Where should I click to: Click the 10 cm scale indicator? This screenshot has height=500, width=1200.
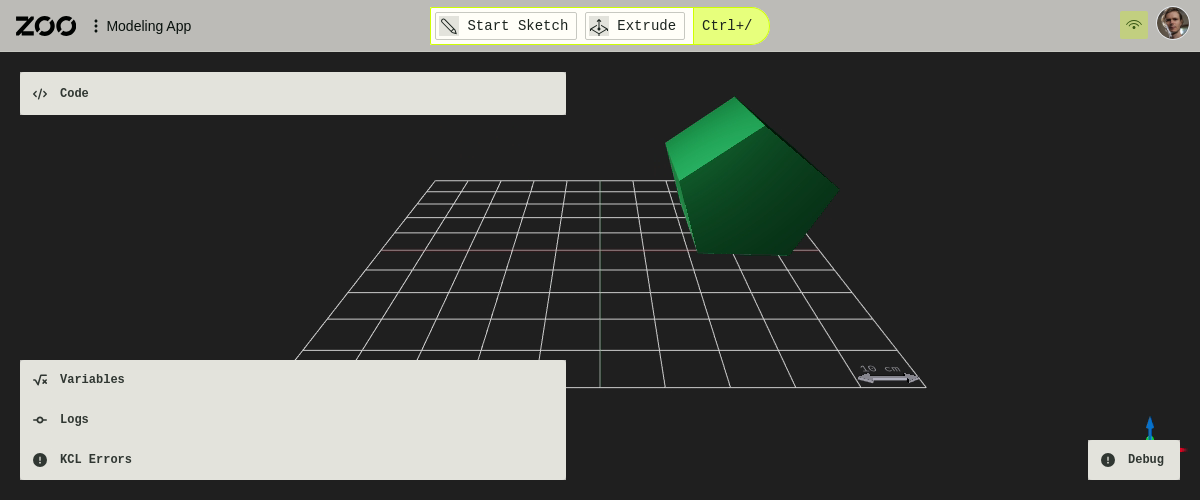(888, 373)
